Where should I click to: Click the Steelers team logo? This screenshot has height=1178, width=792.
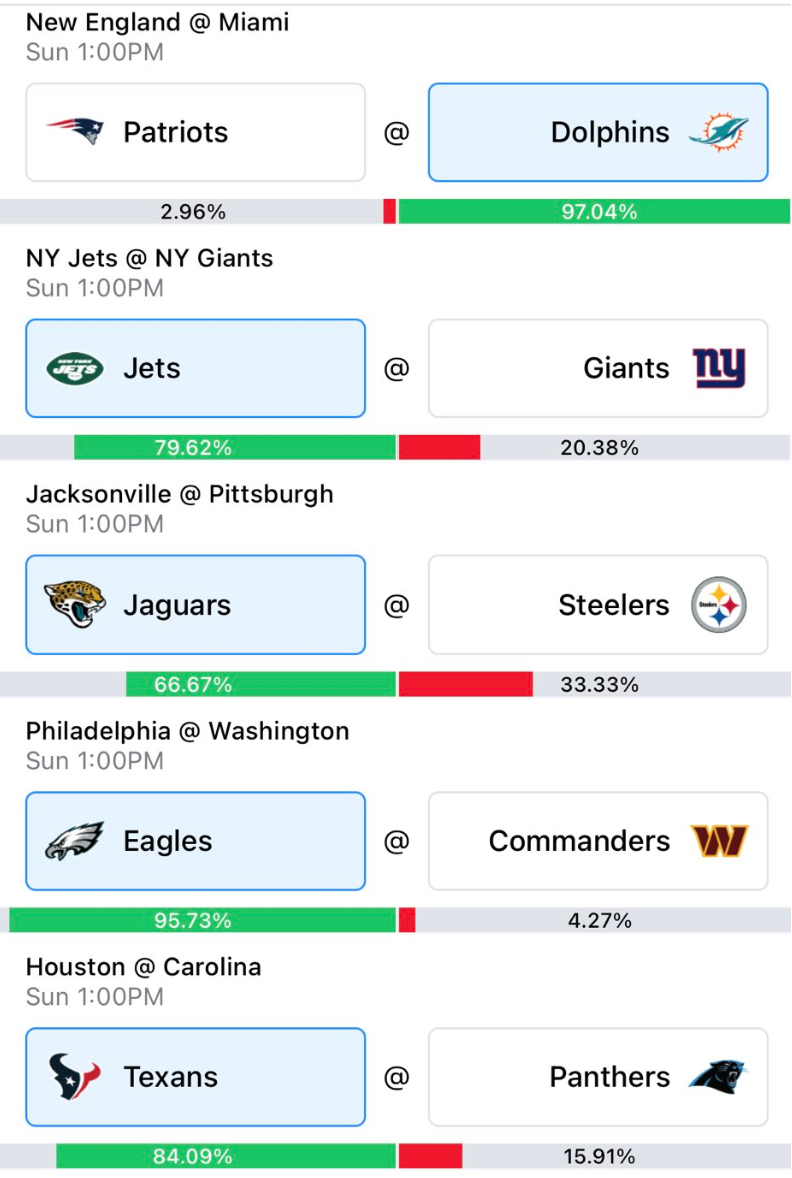719,605
